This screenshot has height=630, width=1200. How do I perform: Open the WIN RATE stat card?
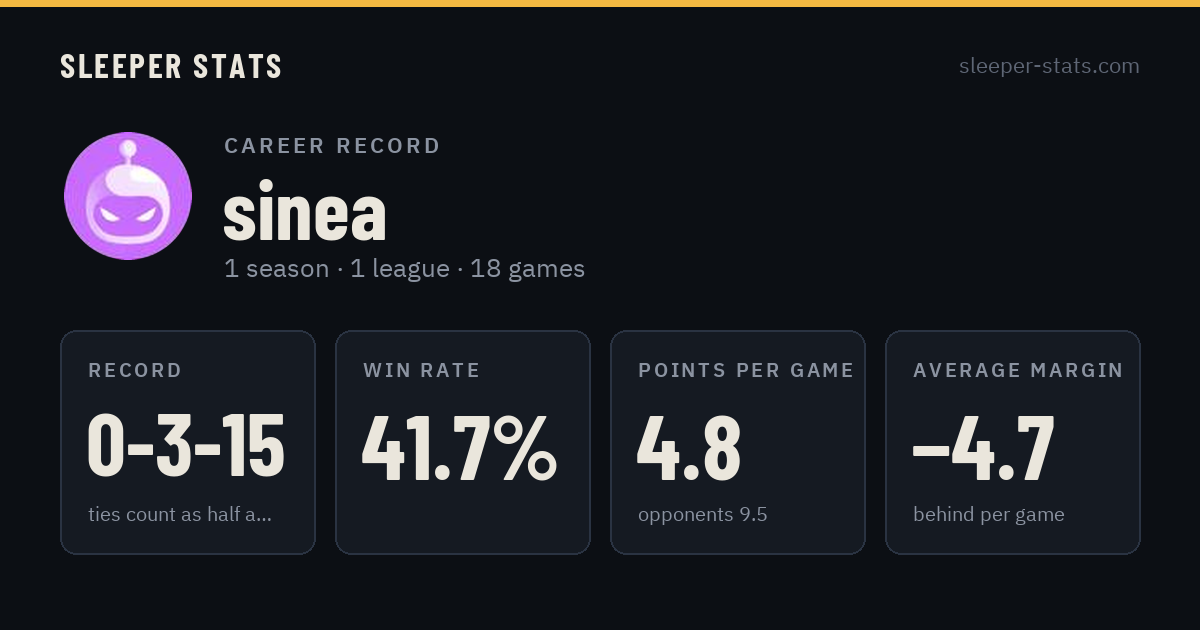[x=463, y=442]
